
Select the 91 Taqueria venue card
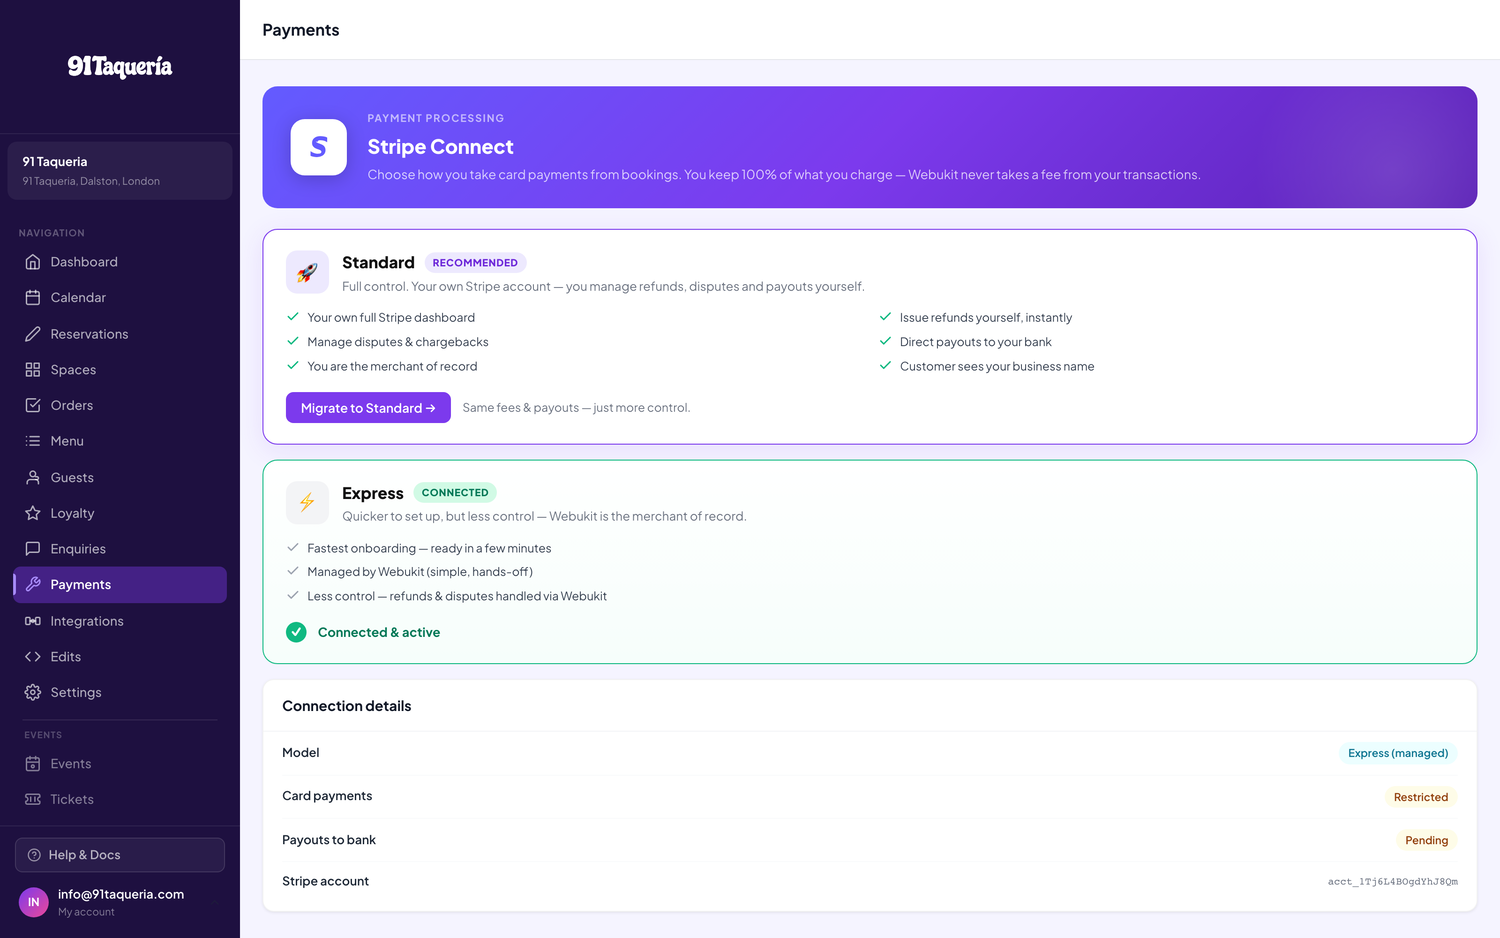[x=120, y=171]
